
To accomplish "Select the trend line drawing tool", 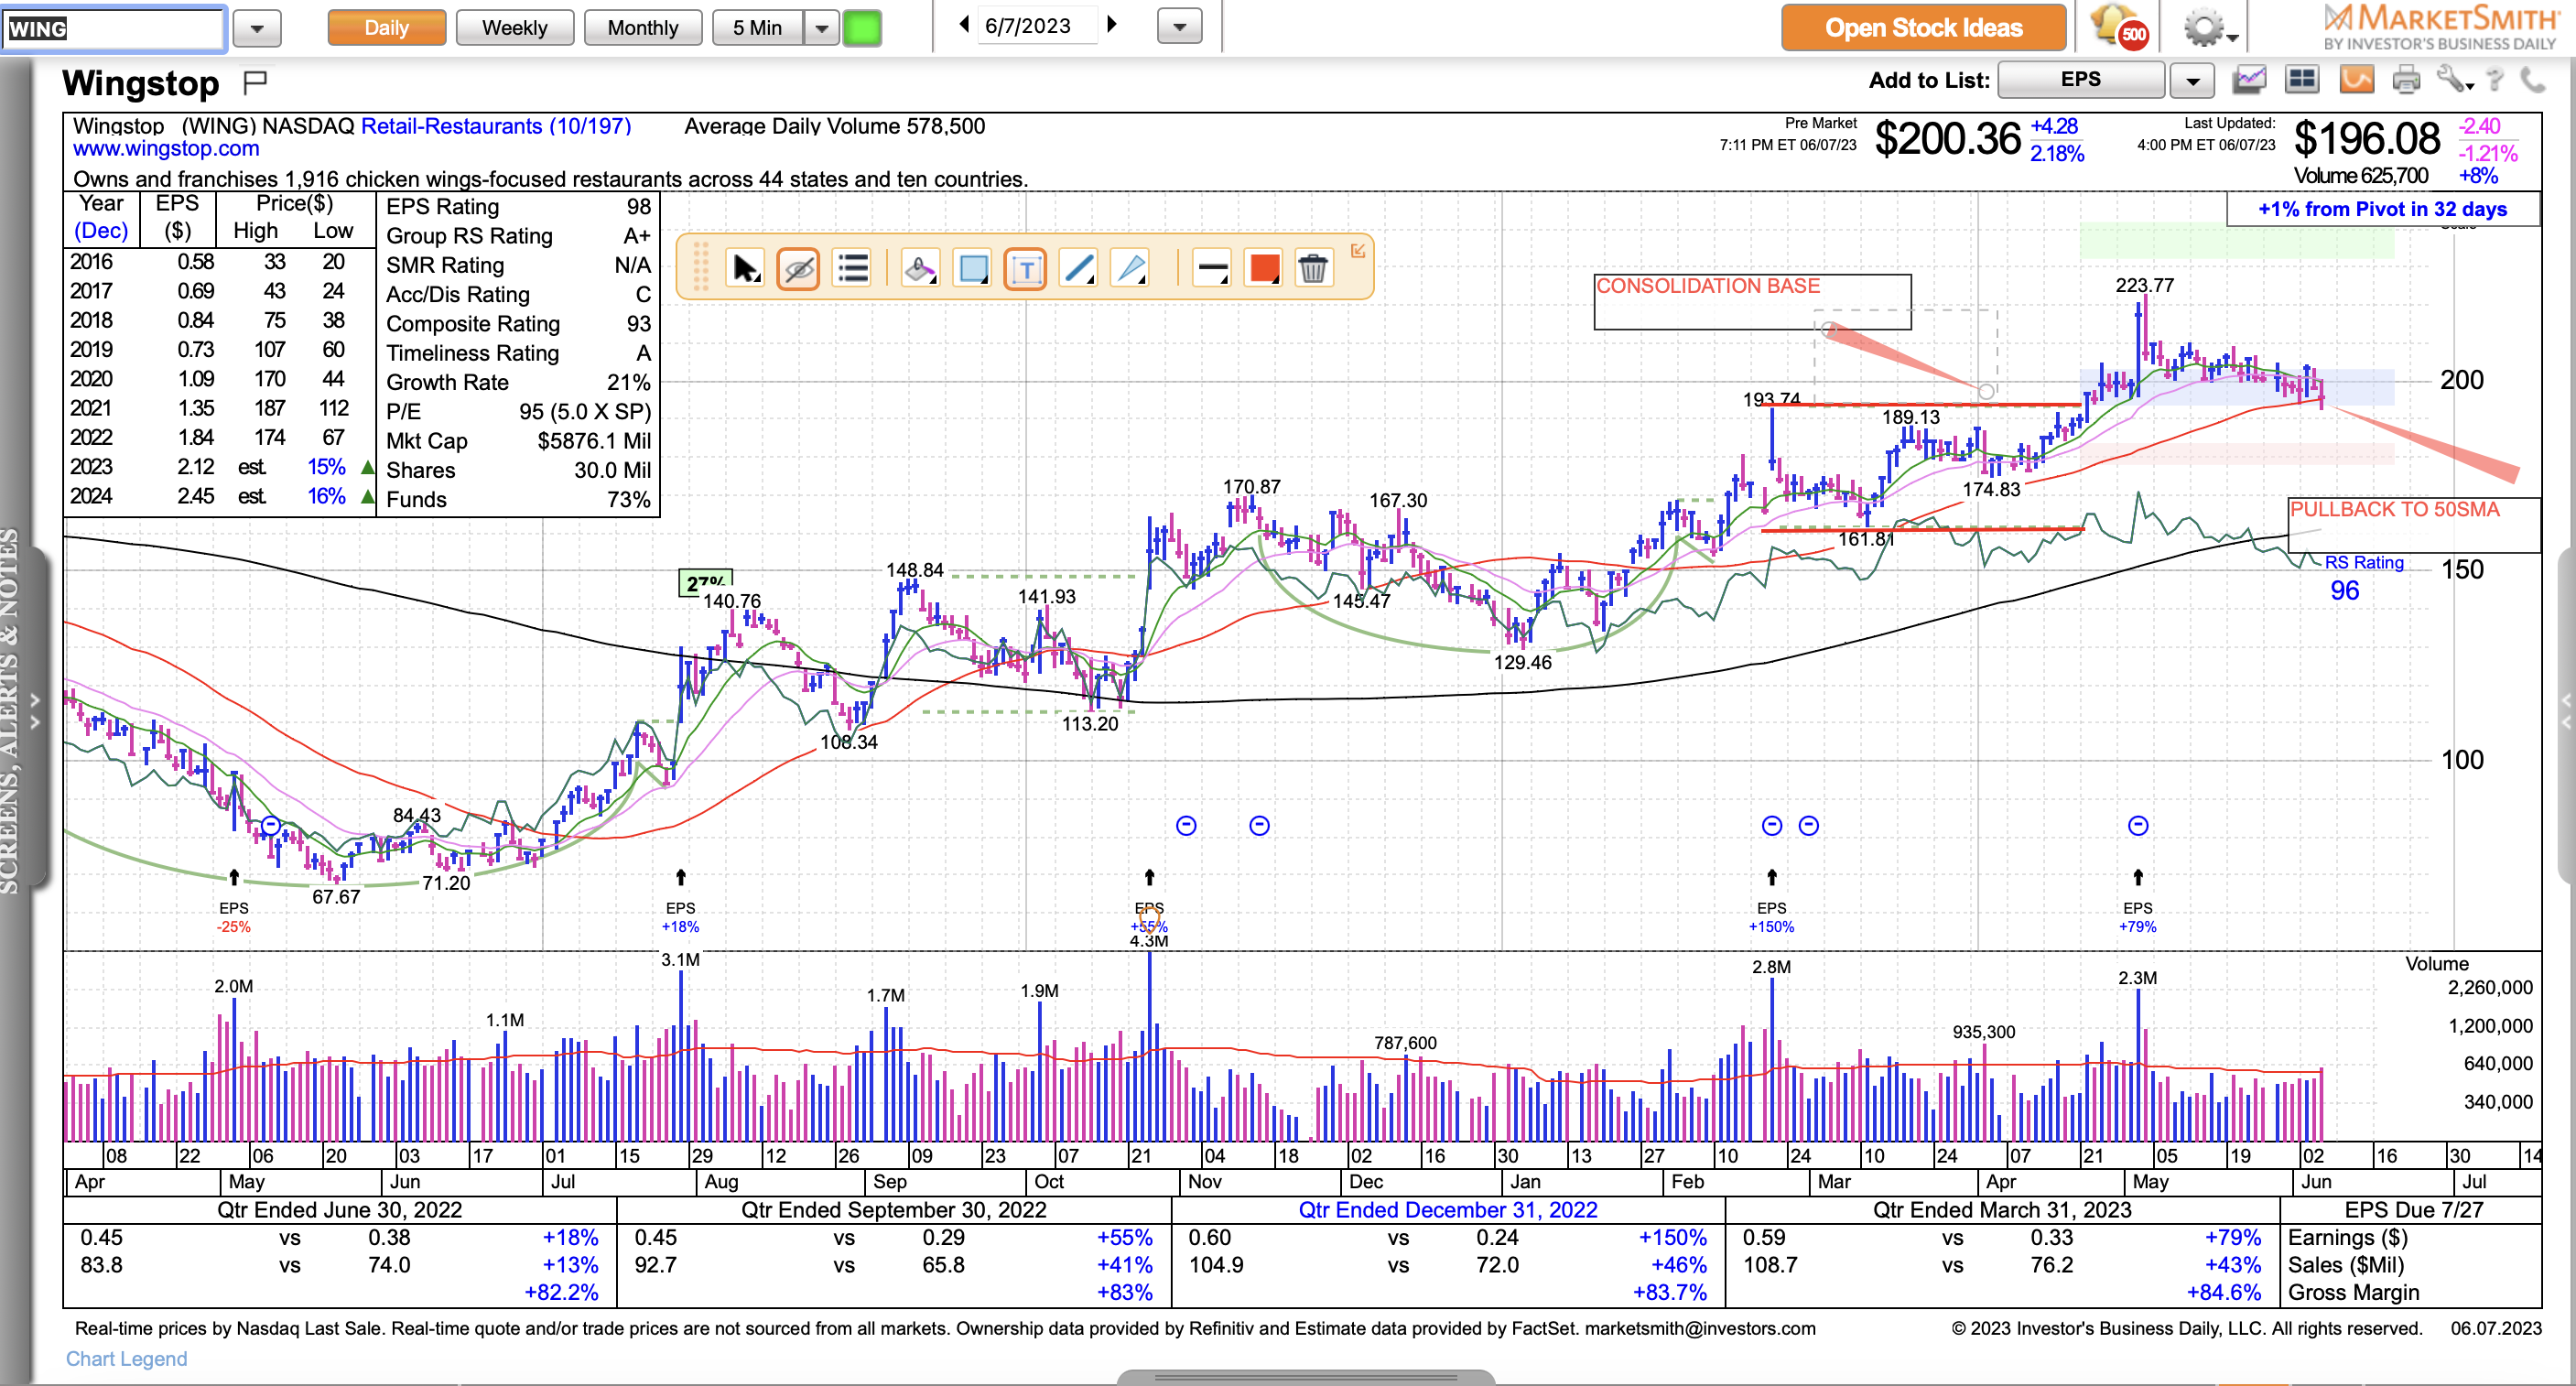I will 1079,268.
